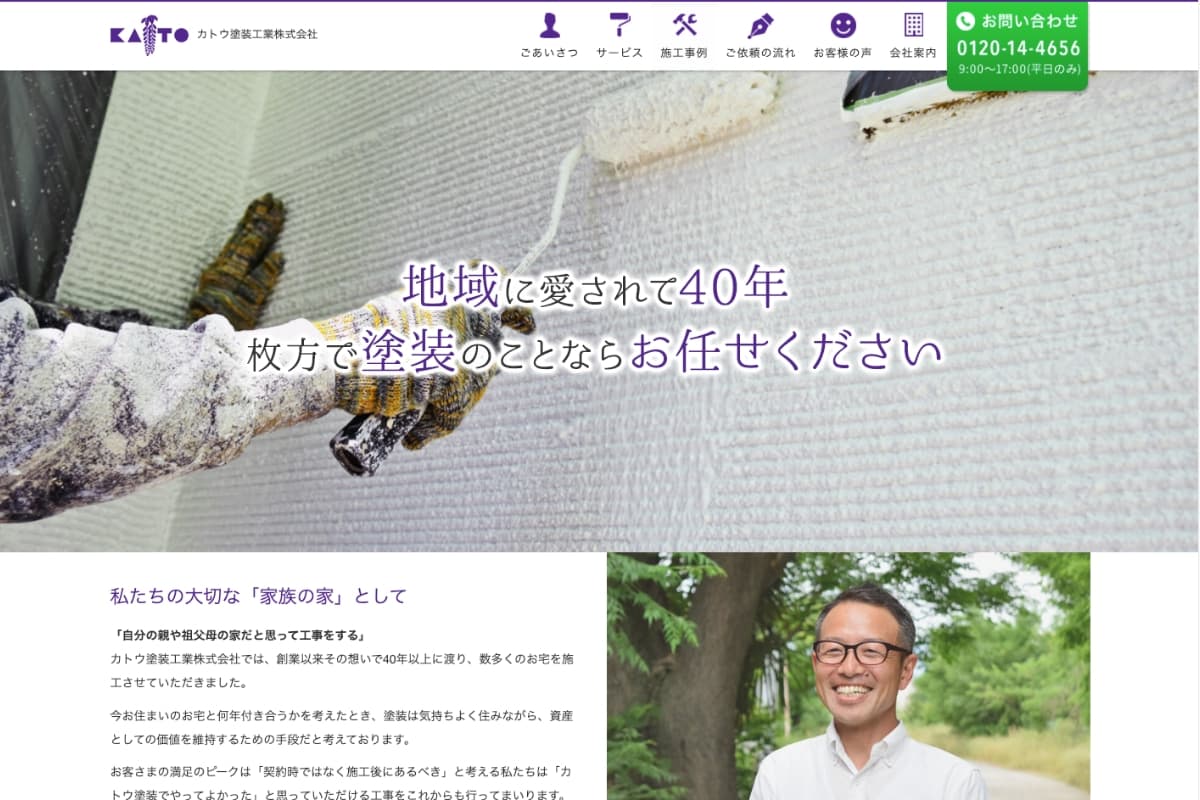Open the サービス menu label
1200x800 pixels.
point(620,53)
